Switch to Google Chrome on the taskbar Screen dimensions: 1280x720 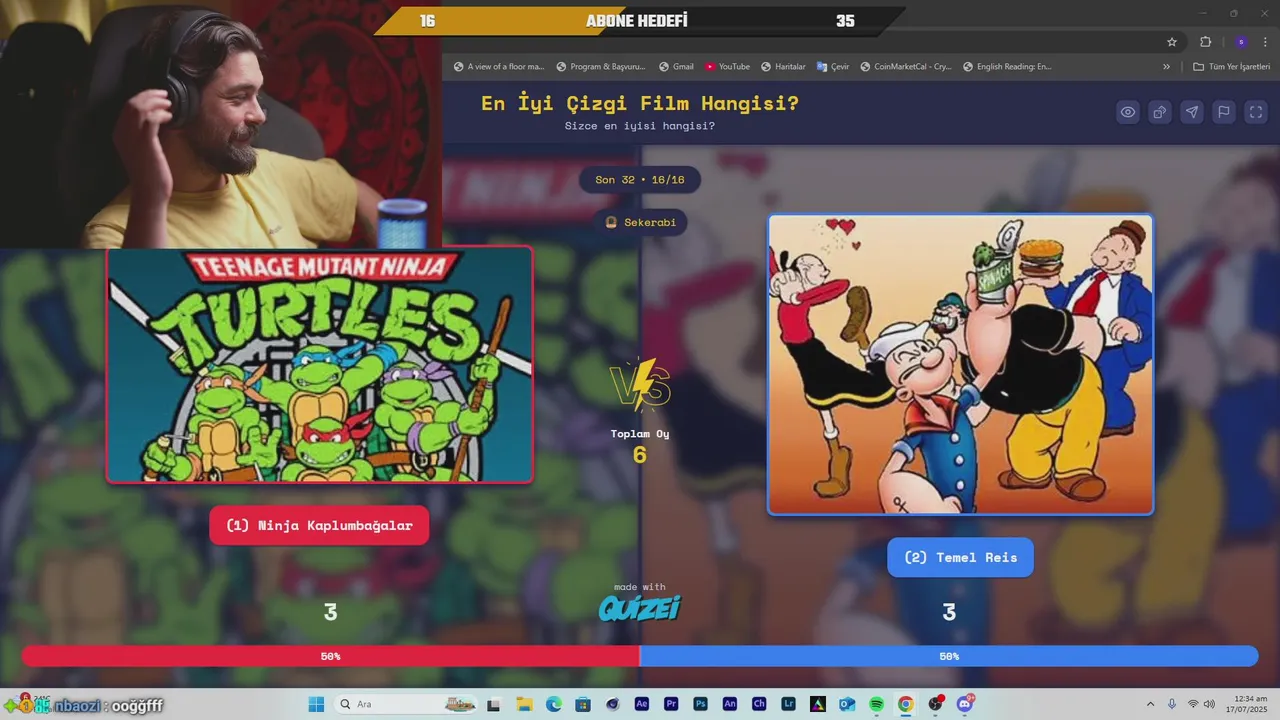pyautogui.click(x=905, y=704)
